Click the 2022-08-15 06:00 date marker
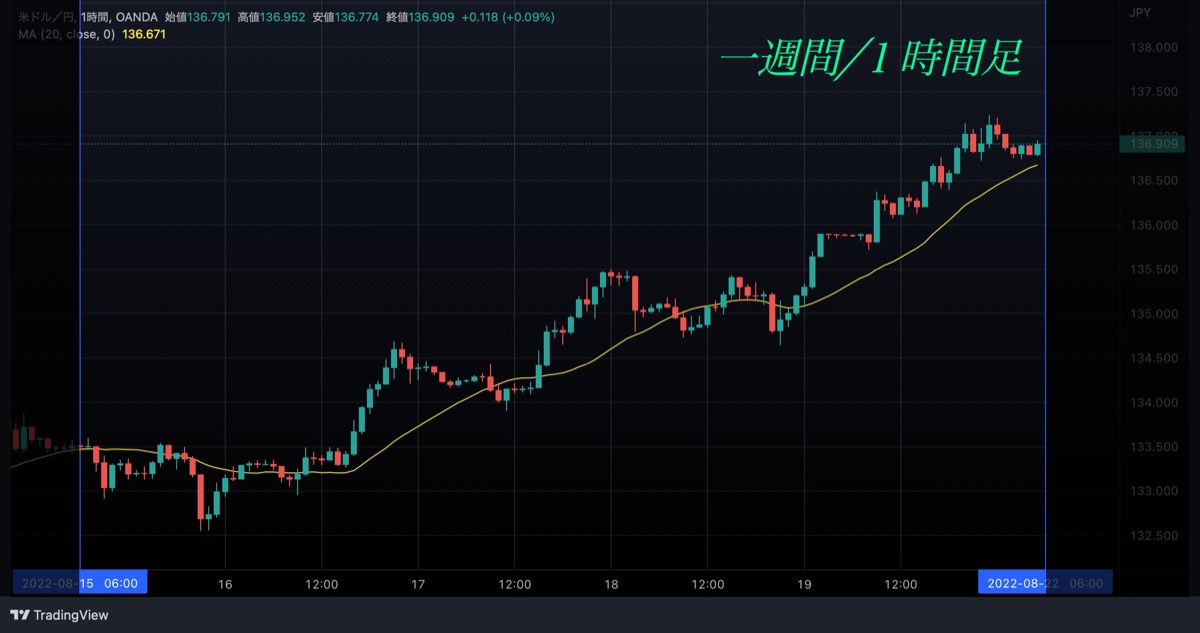 tap(80, 582)
